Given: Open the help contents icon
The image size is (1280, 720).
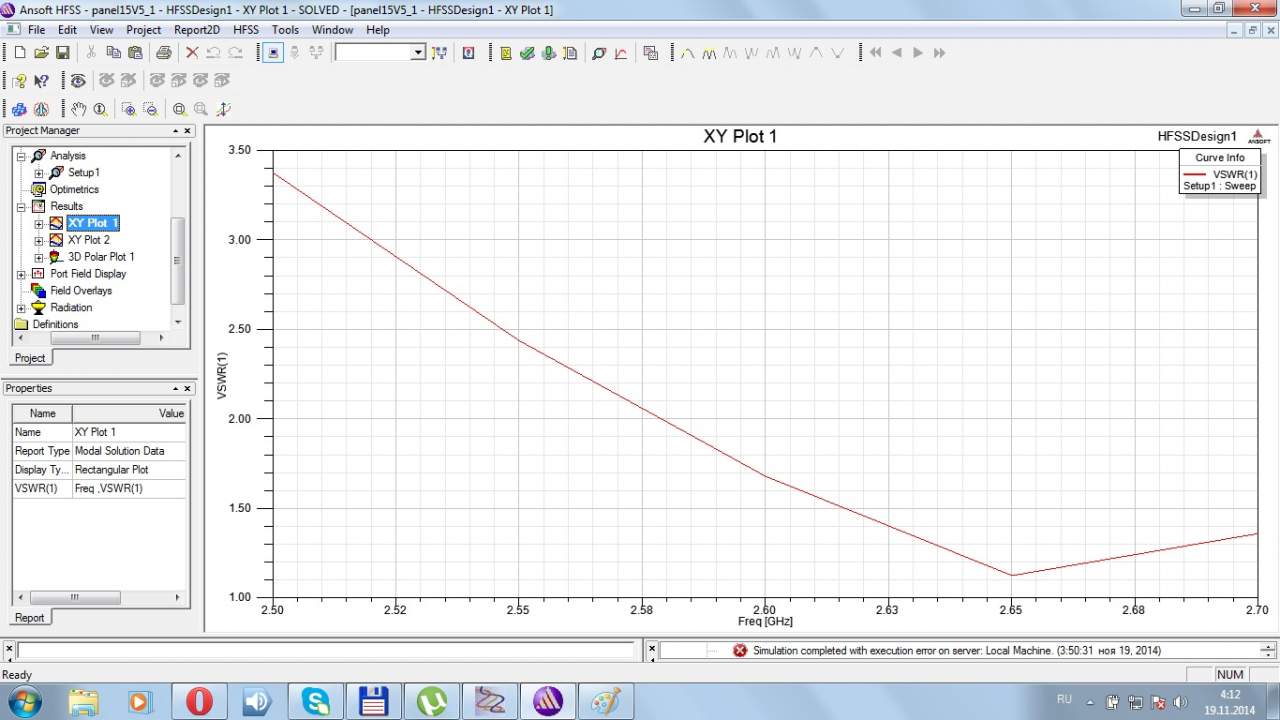Looking at the screenshot, I should [20, 81].
